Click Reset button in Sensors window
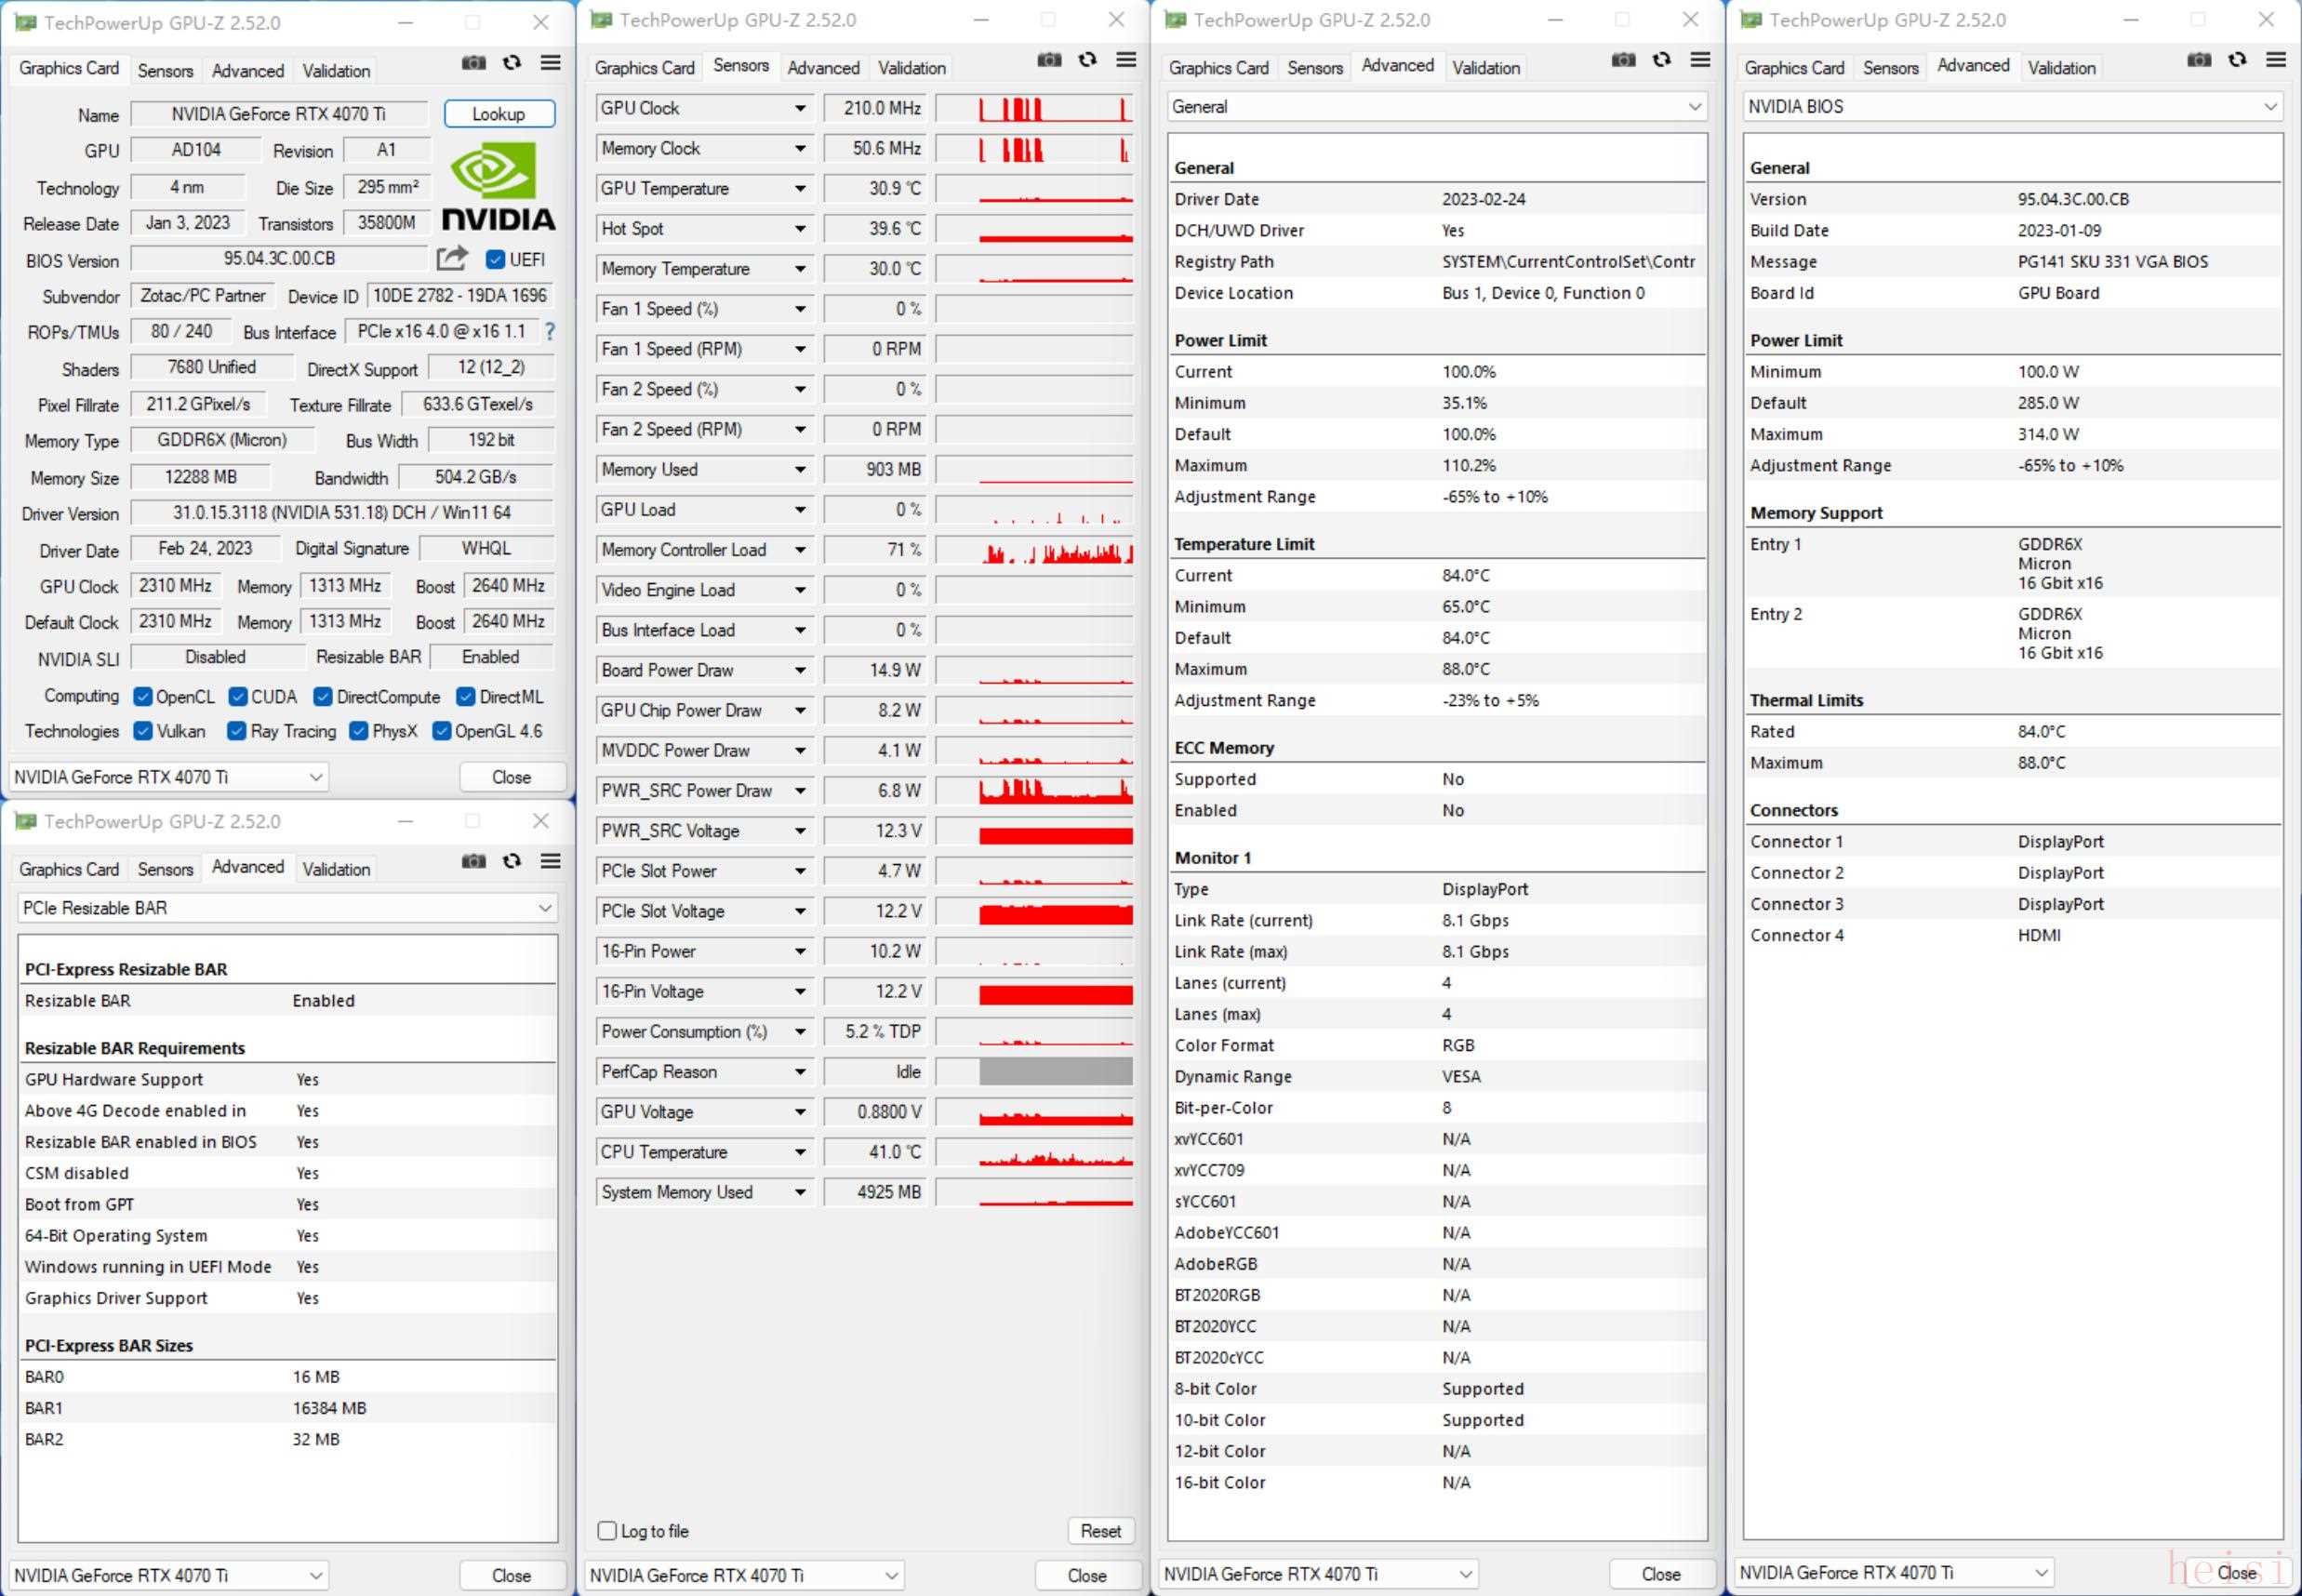Viewport: 2302px width, 1596px height. [1100, 1531]
